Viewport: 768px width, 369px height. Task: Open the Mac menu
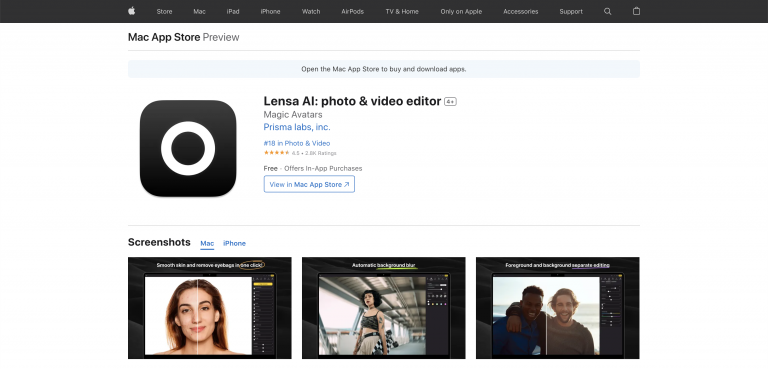[199, 11]
